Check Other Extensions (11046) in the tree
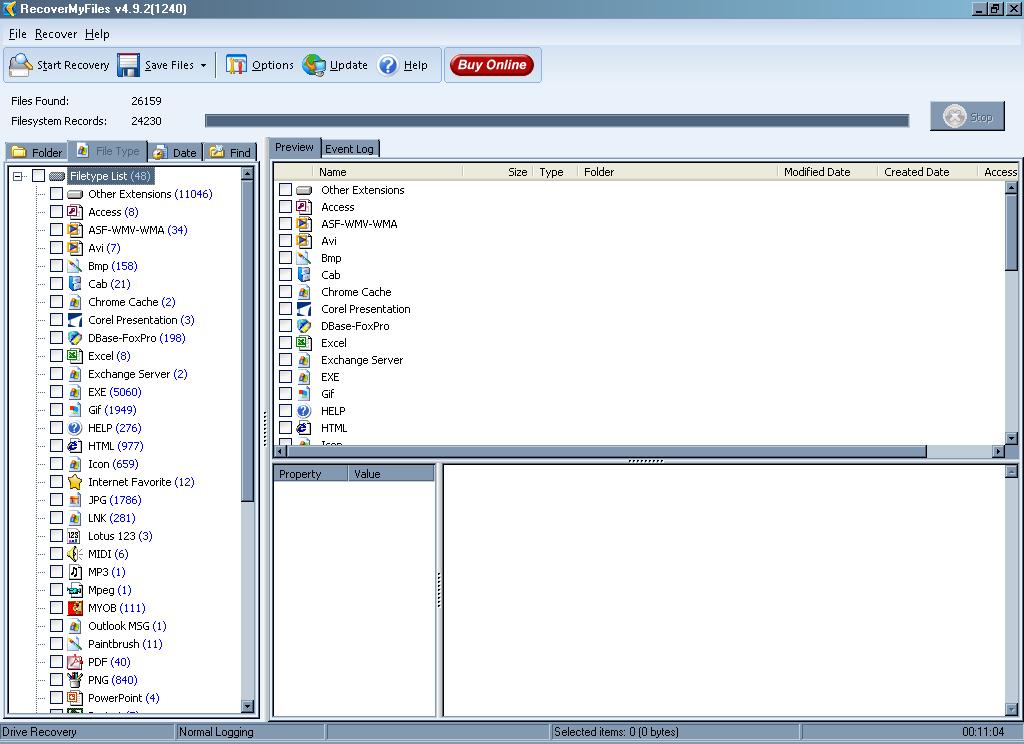This screenshot has height=744, width=1024. coord(57,194)
